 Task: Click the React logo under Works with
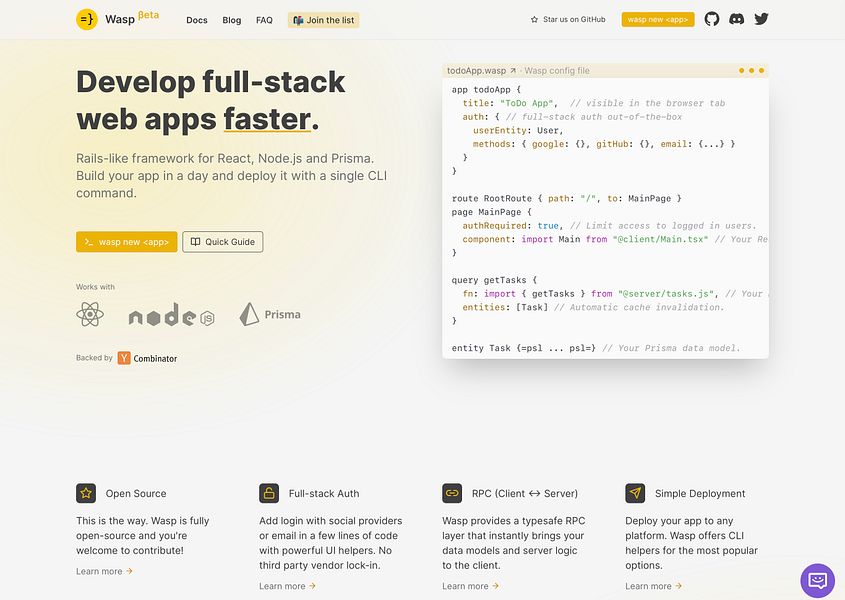click(x=89, y=314)
